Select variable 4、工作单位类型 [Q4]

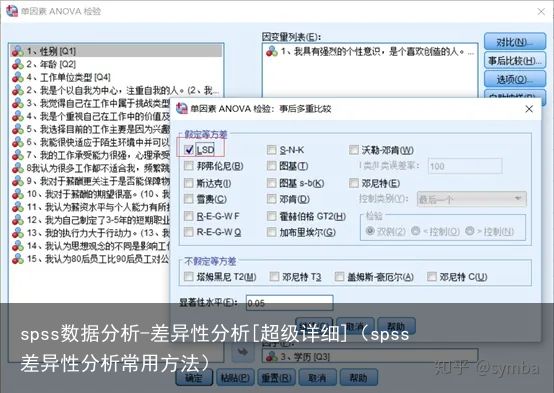[117, 77]
